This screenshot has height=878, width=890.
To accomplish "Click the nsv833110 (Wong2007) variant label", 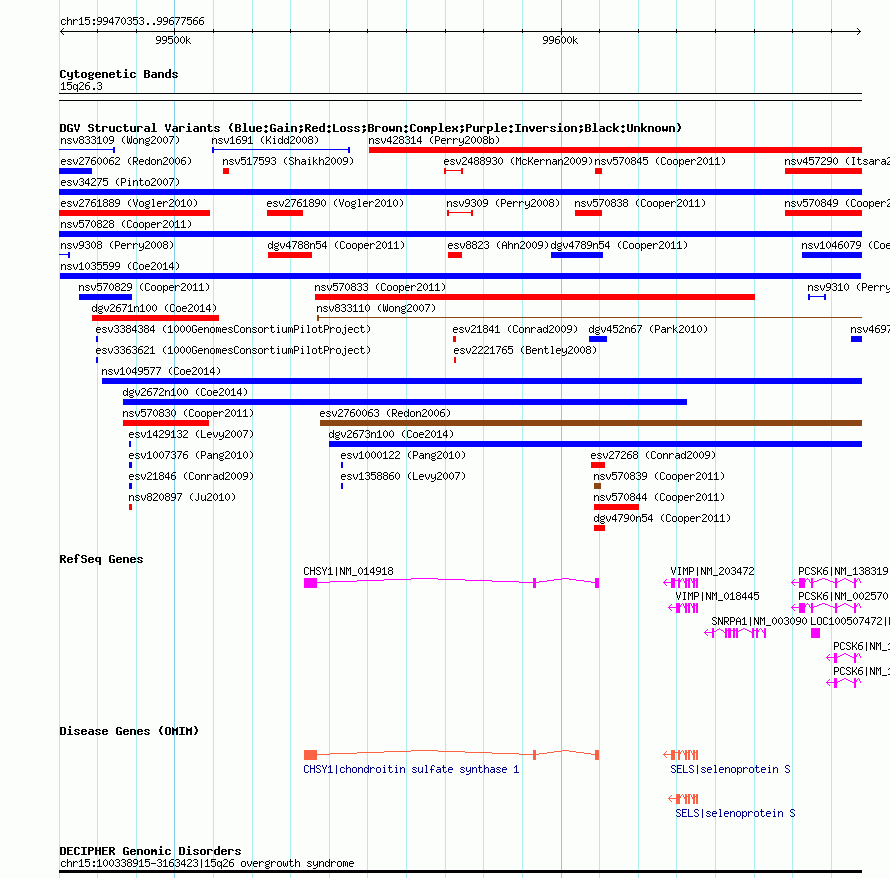I will 376,308.
